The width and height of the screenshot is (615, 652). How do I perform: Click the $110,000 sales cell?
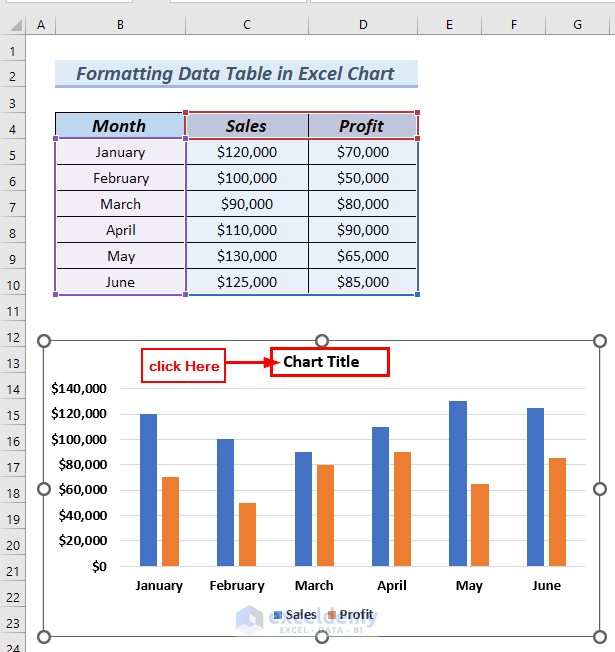247,230
